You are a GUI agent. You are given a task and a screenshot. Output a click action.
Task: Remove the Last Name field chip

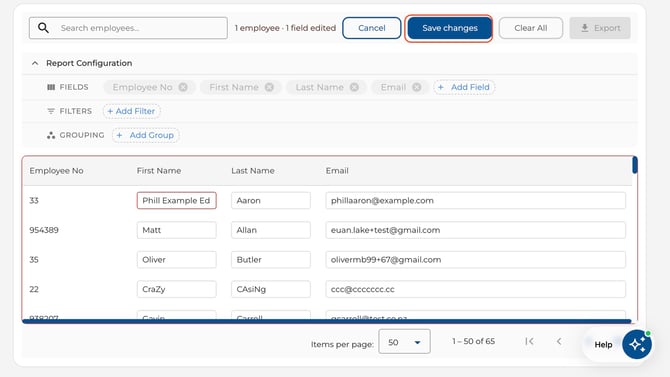pyautogui.click(x=354, y=87)
